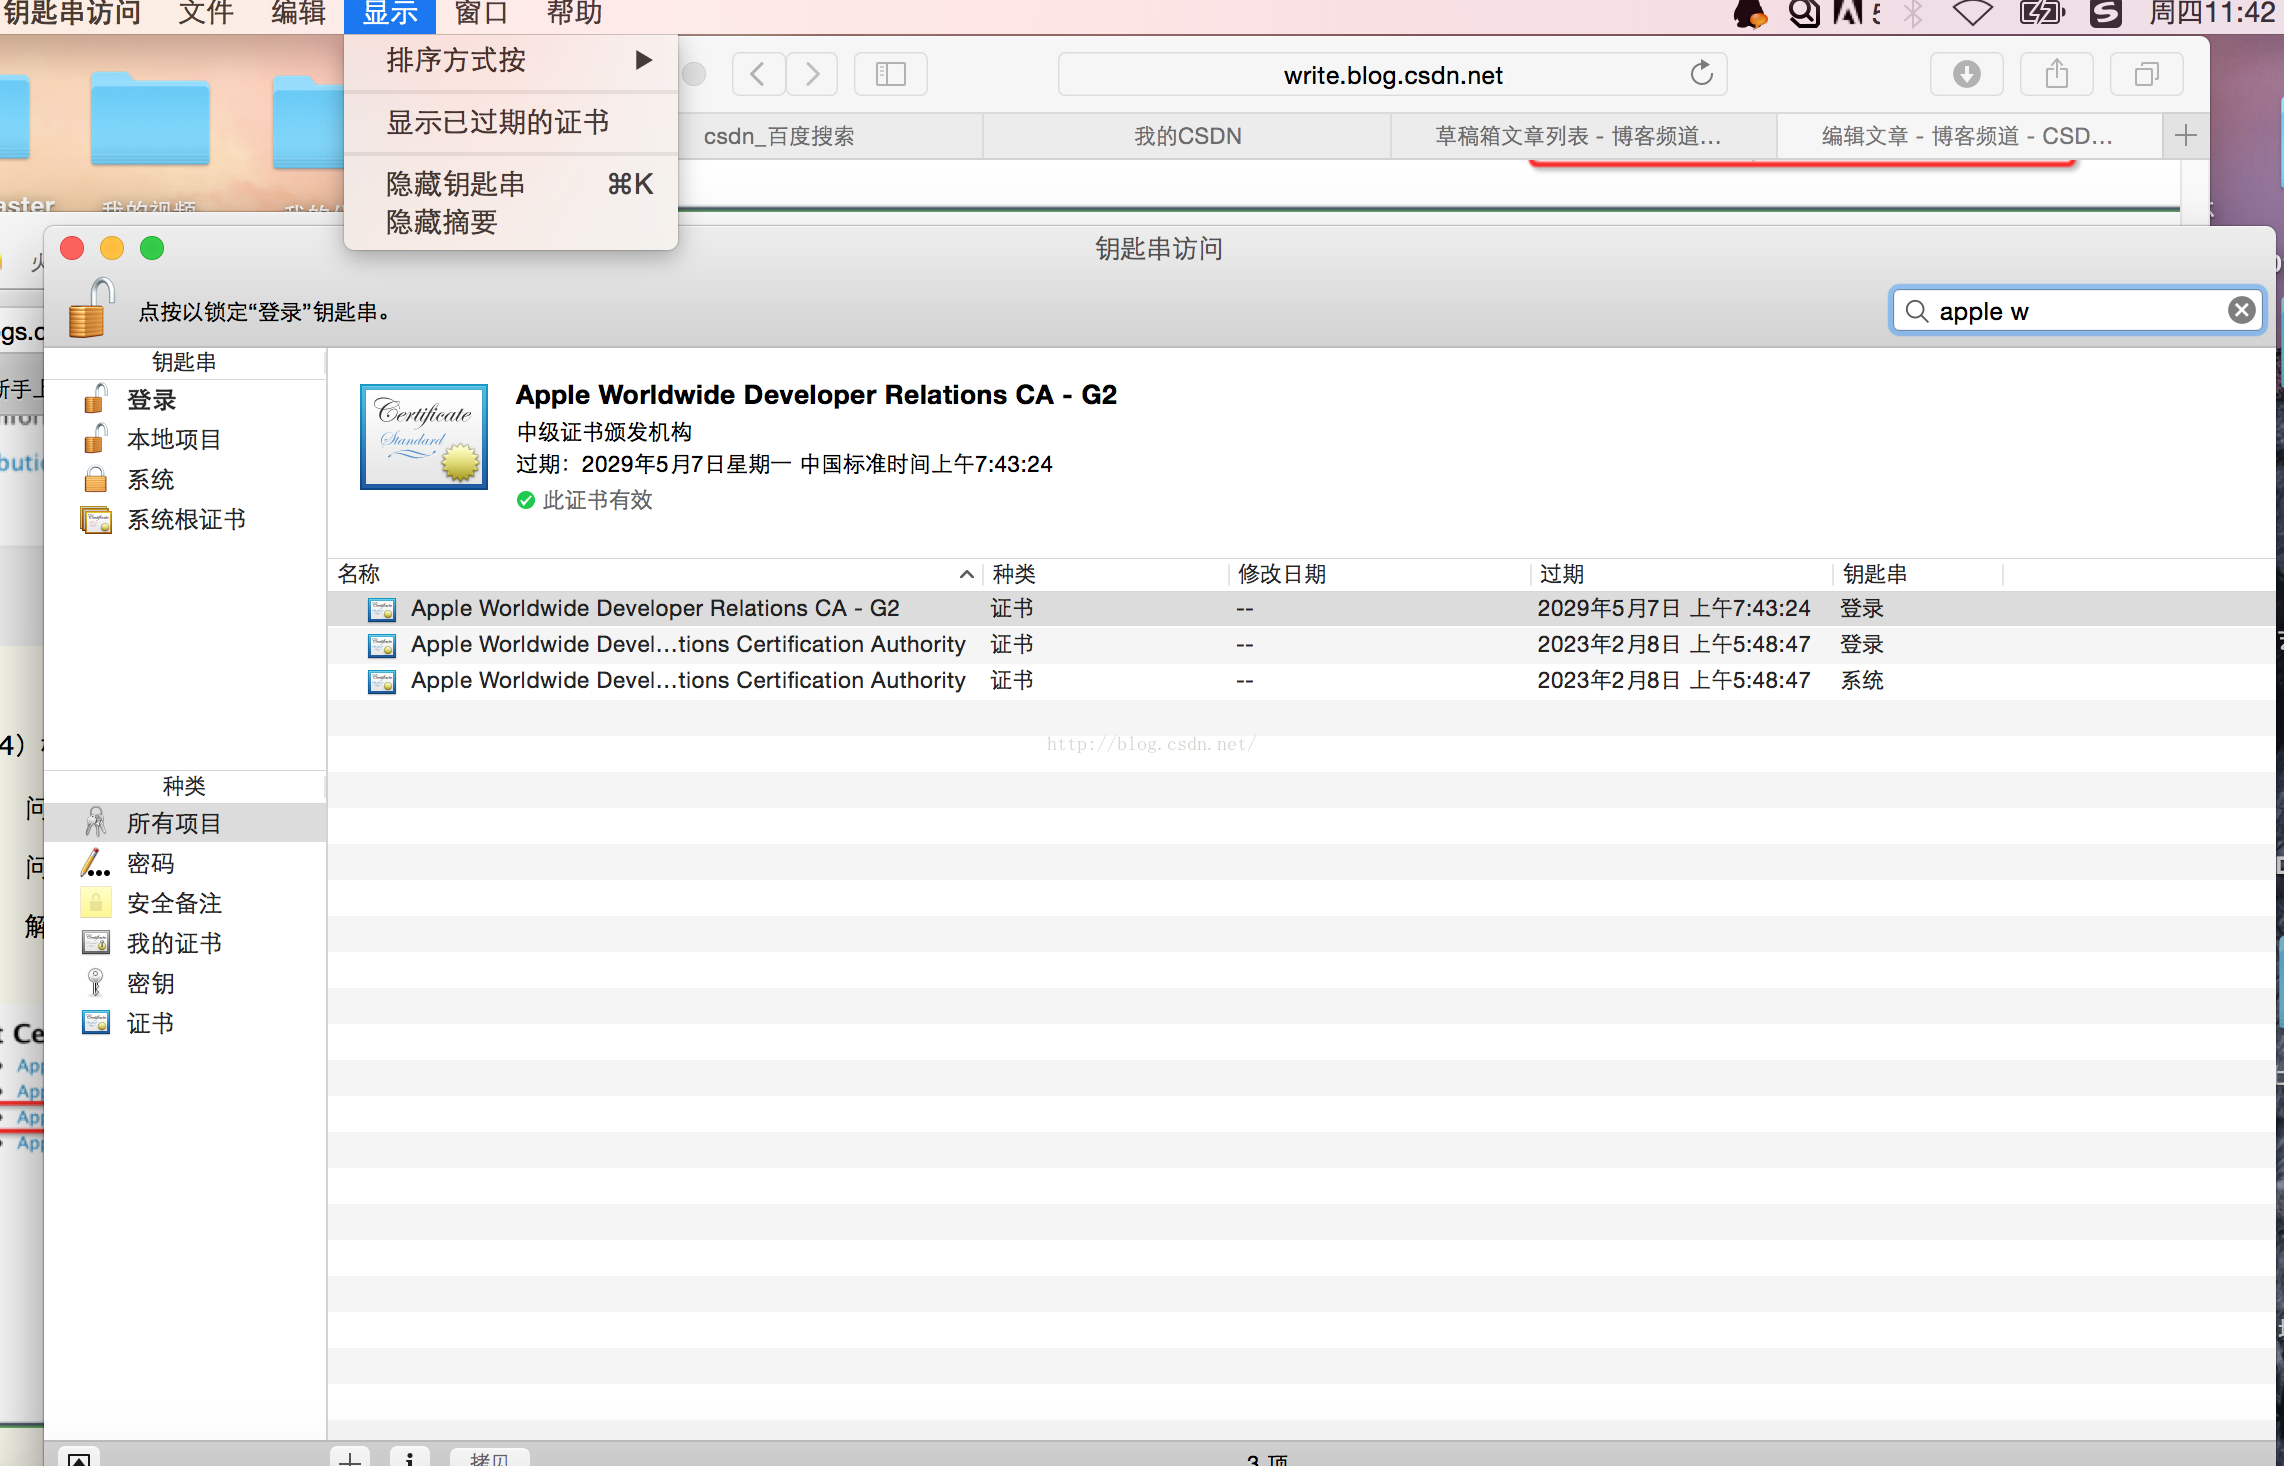2284x1466 pixels.
Task: Open the battery status menu
Action: (2042, 14)
